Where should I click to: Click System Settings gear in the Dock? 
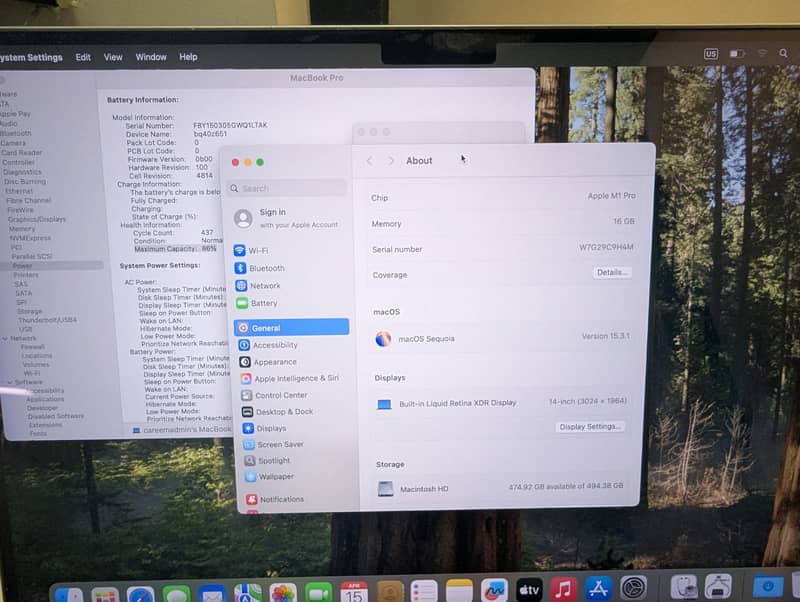pos(634,587)
